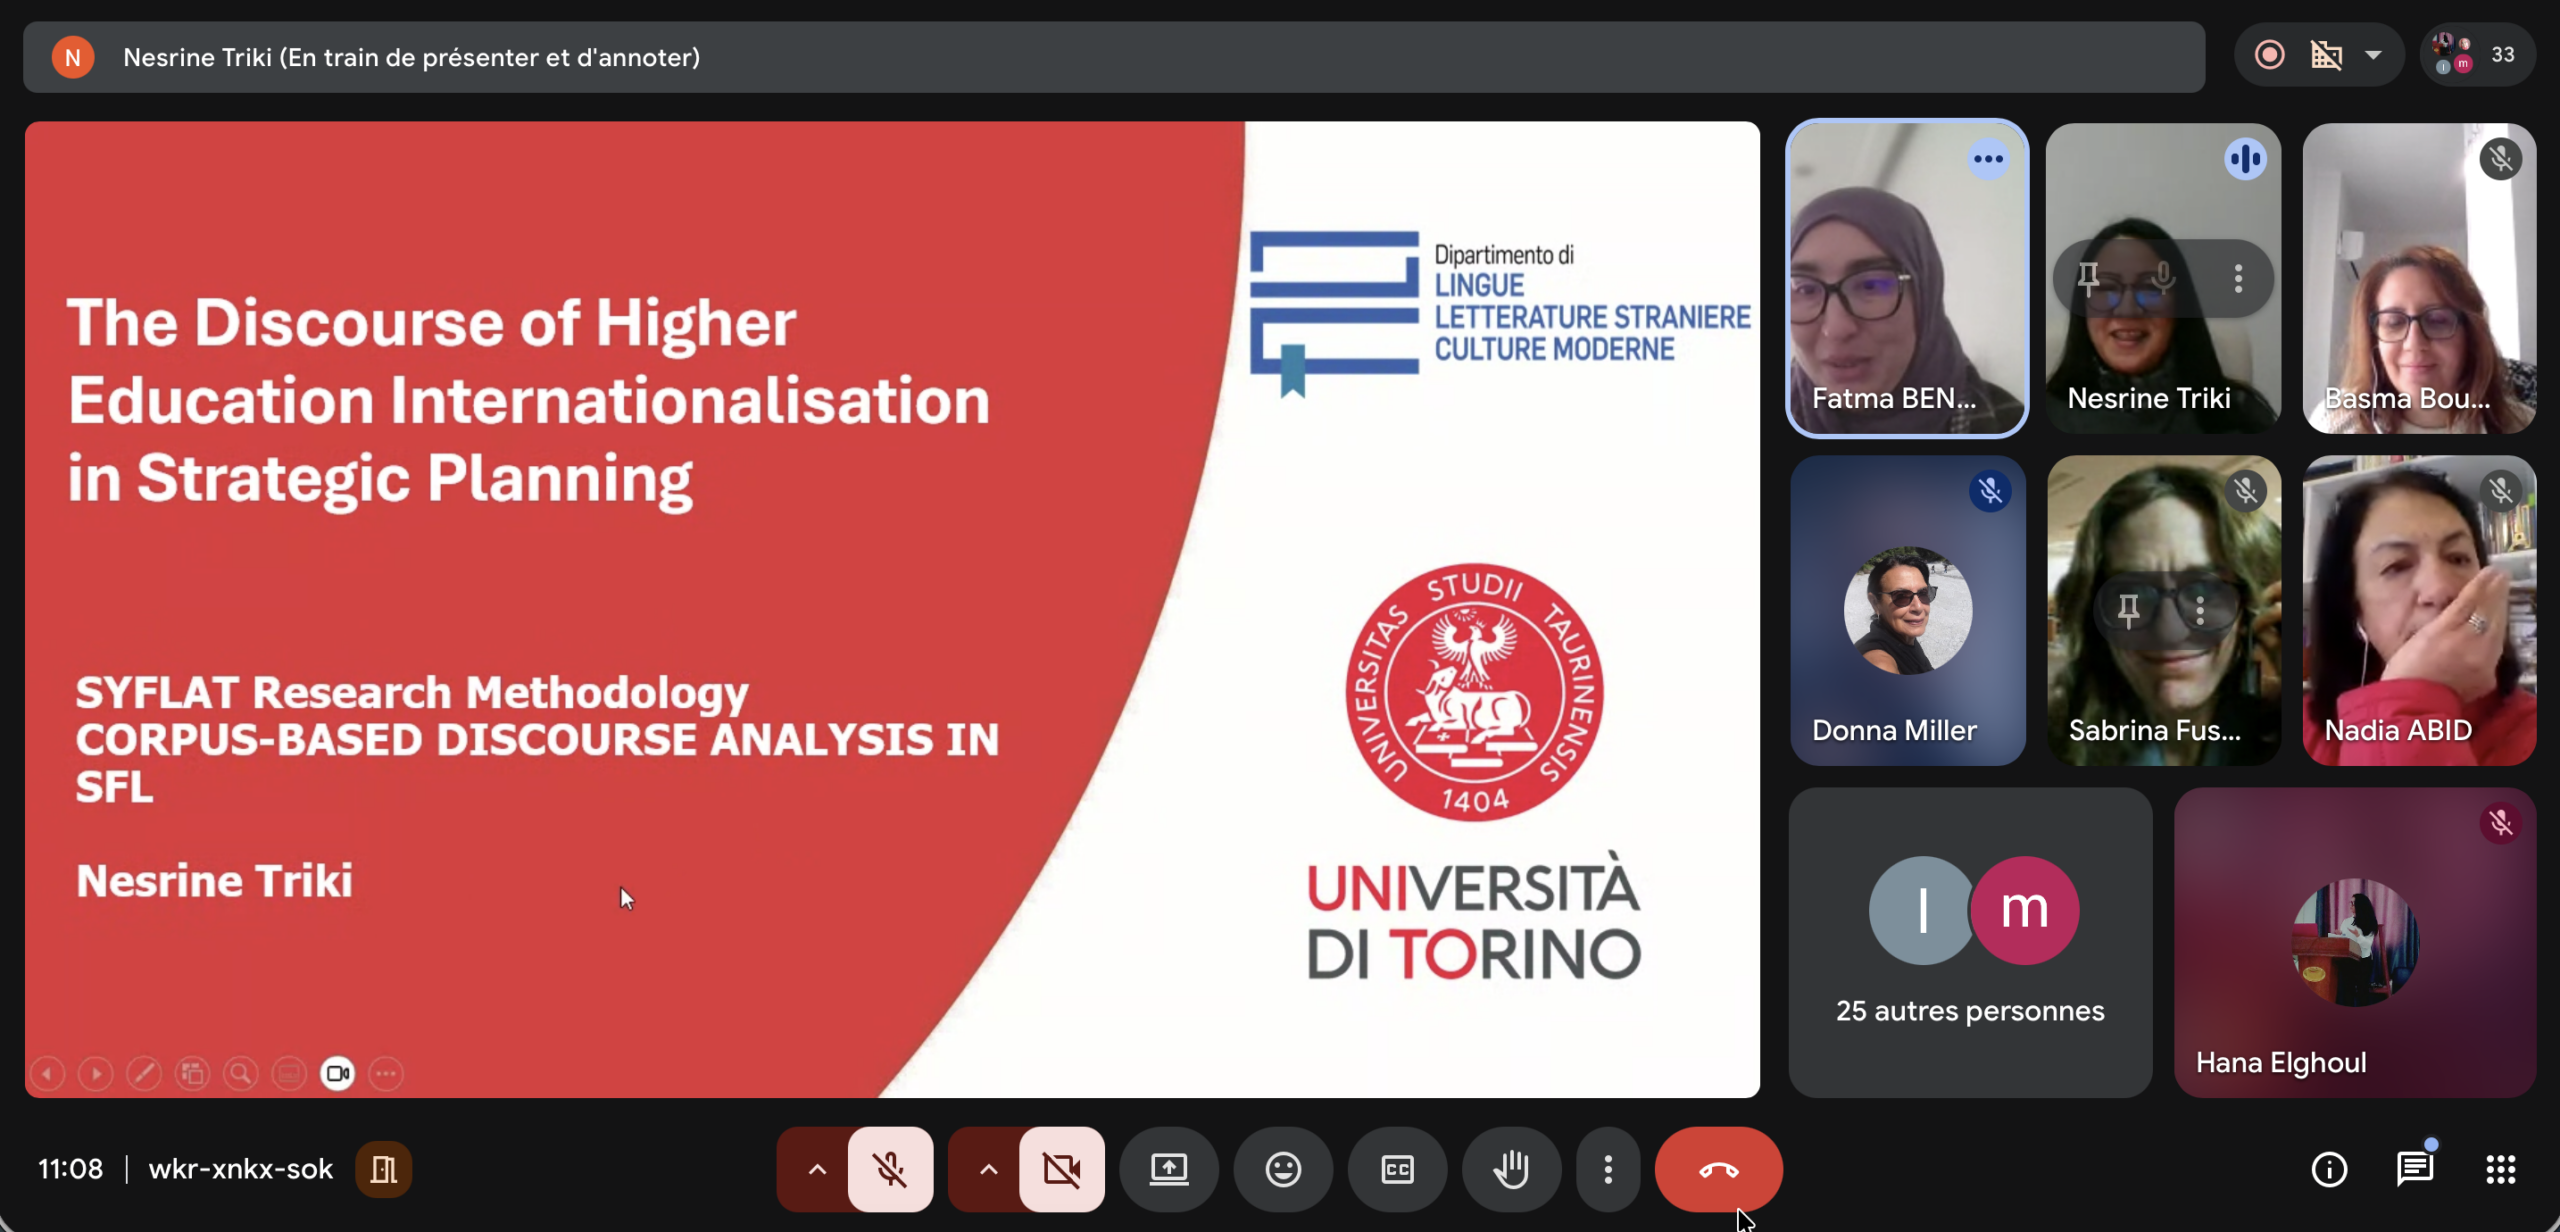Toggle the microphone mute button

tap(890, 1169)
